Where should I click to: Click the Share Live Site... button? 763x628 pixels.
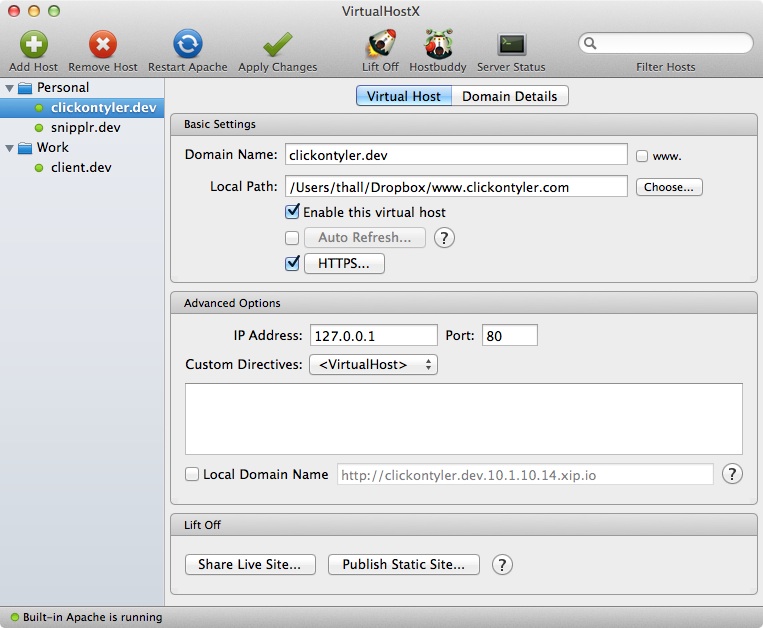click(x=250, y=564)
